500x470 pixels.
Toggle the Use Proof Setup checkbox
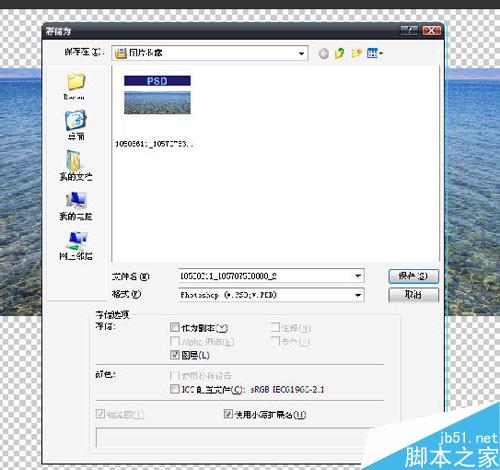click(x=175, y=376)
